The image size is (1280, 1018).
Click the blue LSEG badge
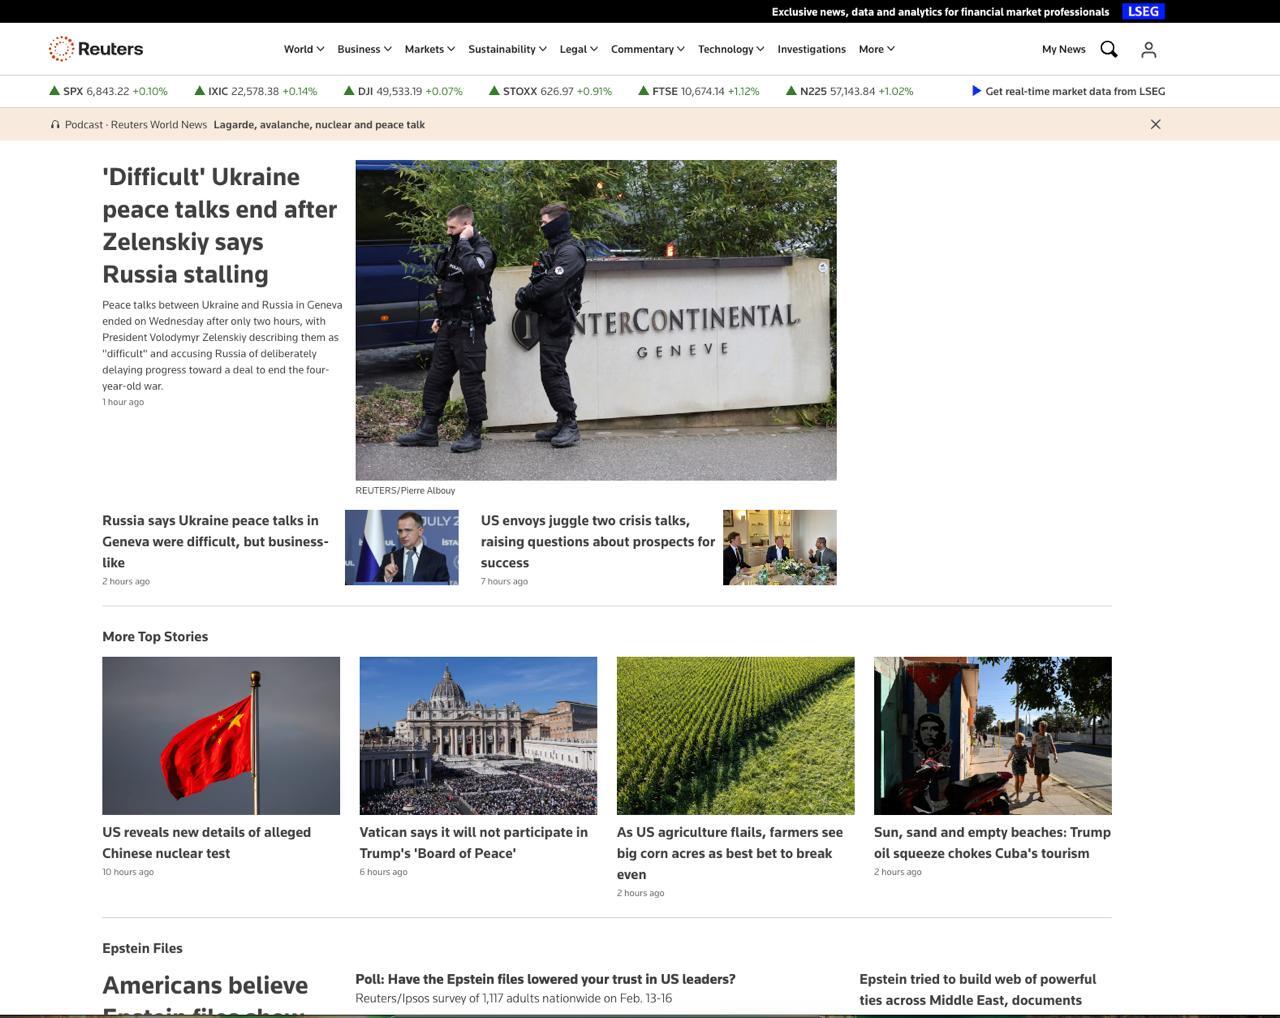tap(1143, 12)
